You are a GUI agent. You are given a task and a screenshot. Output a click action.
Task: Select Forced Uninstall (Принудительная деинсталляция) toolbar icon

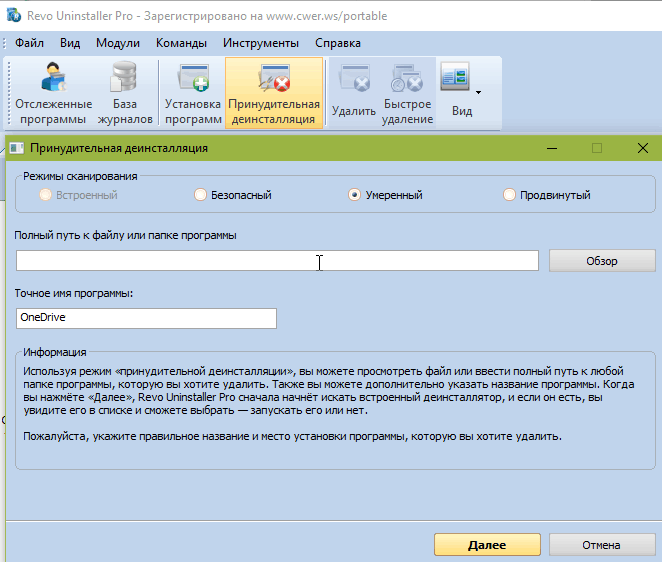click(274, 93)
